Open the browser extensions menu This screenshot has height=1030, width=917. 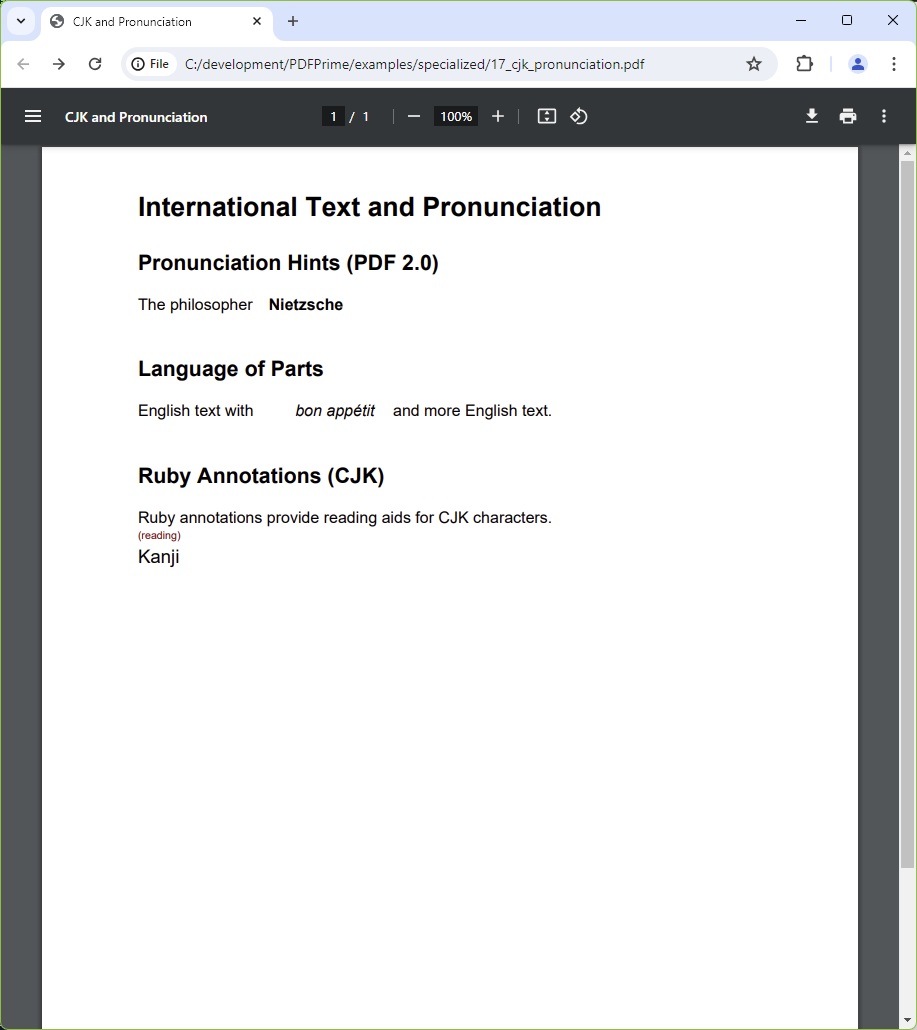804,63
